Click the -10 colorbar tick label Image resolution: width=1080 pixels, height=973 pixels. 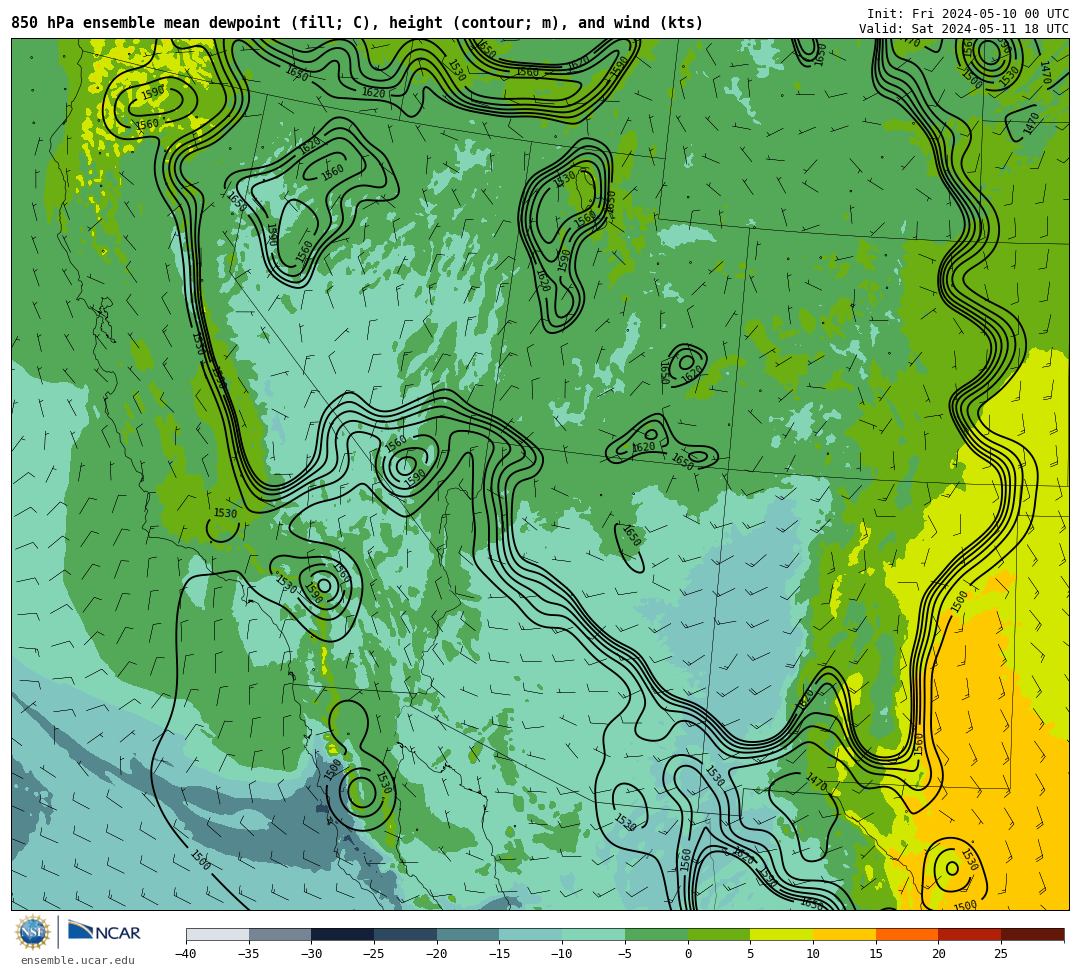562,954
